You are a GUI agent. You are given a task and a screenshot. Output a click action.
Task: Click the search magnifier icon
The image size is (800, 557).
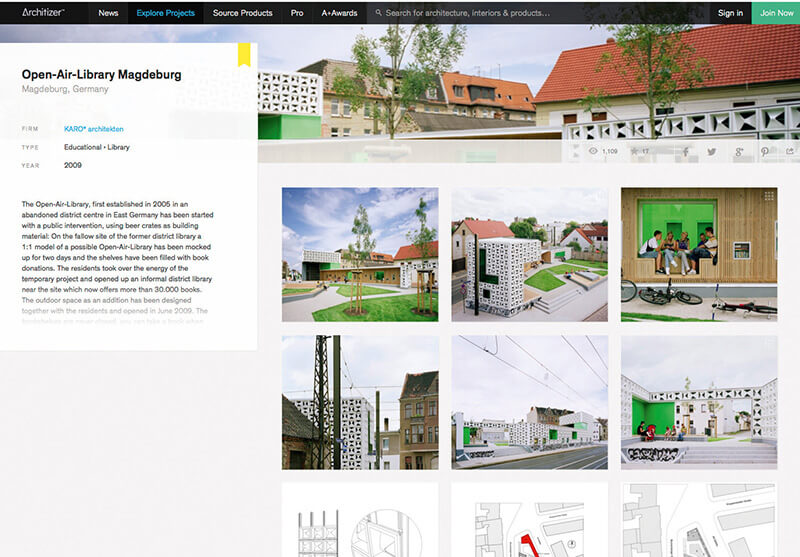[379, 13]
